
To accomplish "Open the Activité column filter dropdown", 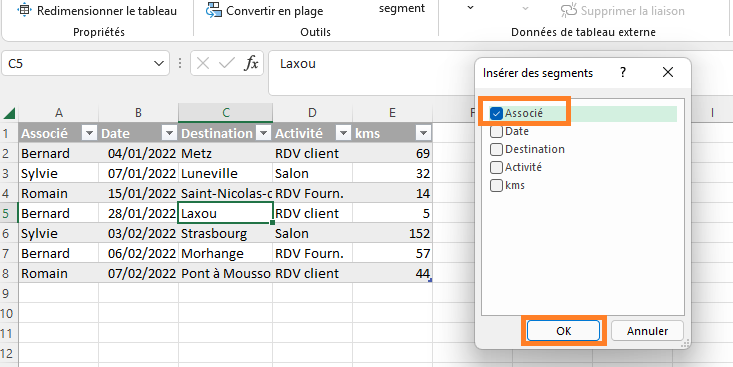I will (344, 134).
